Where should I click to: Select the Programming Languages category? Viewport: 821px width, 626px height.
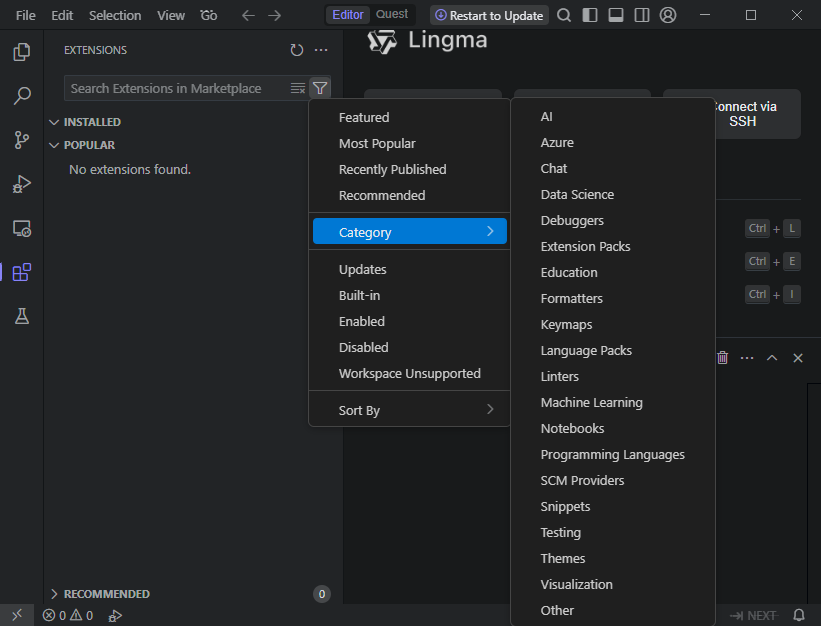[x=613, y=454]
